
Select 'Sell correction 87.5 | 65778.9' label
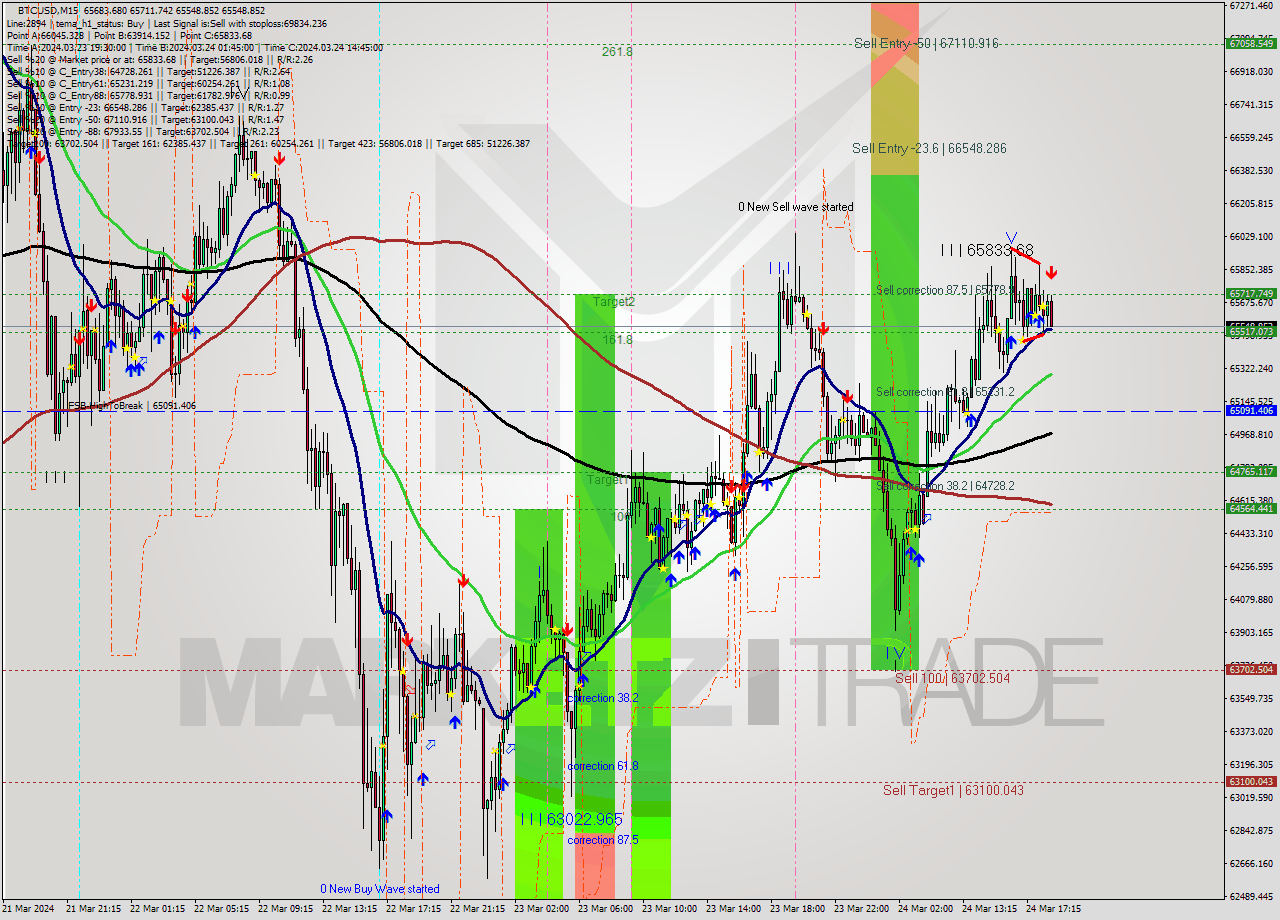tap(946, 290)
